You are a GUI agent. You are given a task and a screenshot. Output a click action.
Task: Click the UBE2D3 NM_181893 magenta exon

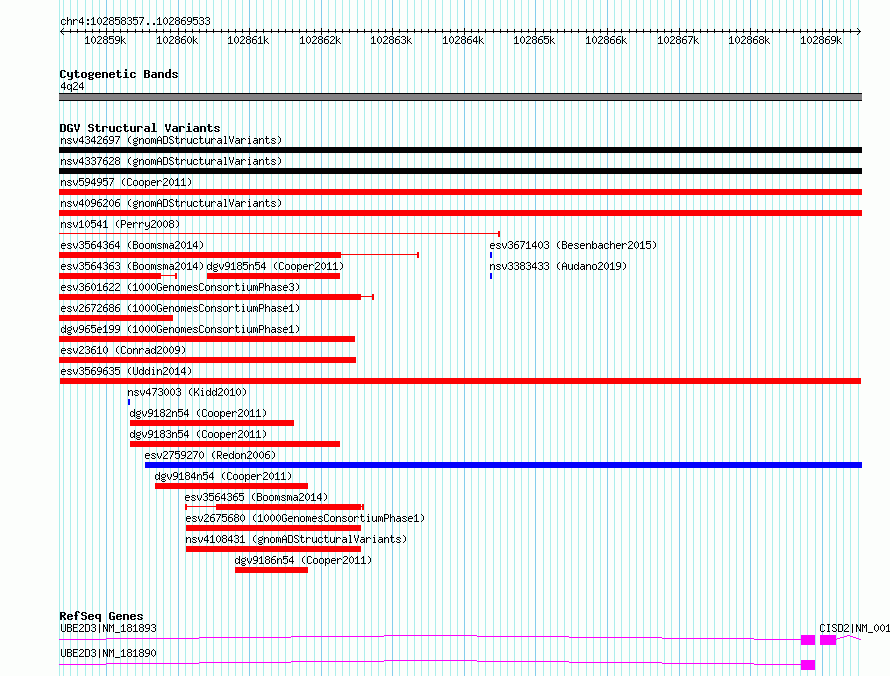[808, 640]
